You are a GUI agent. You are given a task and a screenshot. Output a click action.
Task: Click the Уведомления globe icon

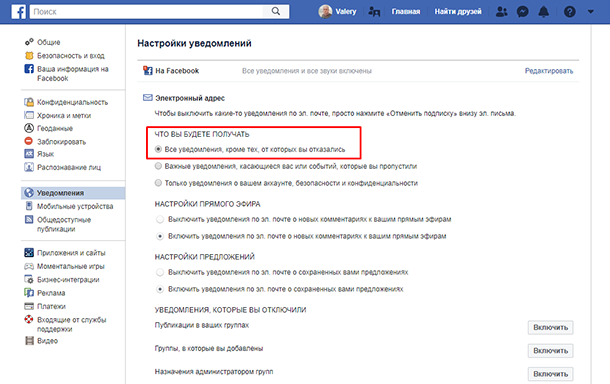coord(29,193)
